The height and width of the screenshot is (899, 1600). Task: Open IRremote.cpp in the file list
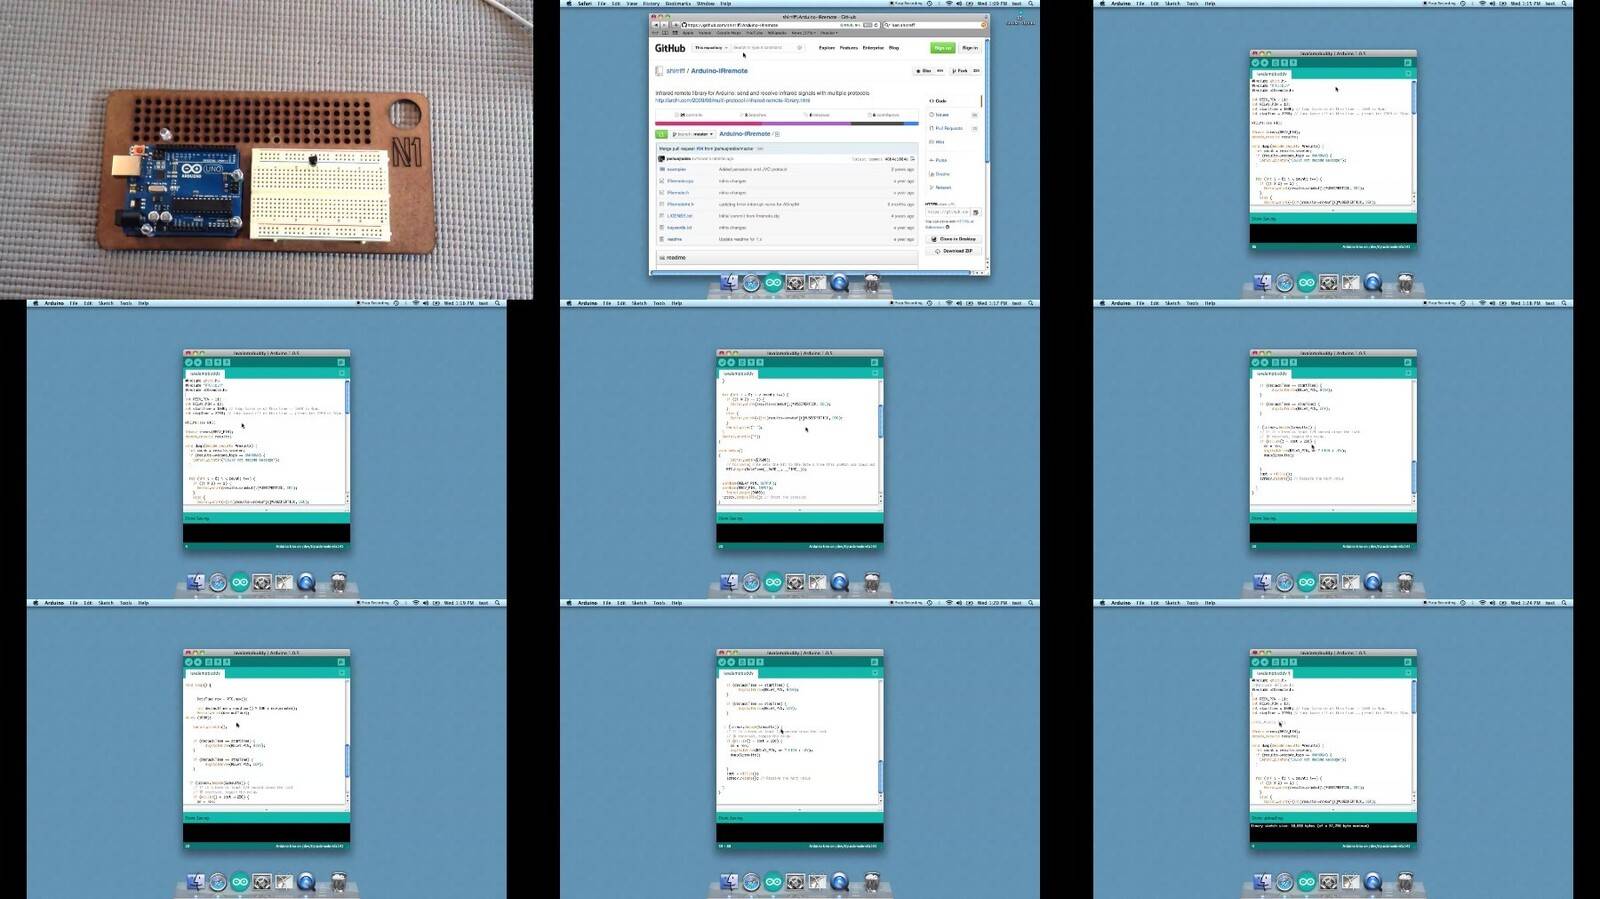tap(680, 181)
